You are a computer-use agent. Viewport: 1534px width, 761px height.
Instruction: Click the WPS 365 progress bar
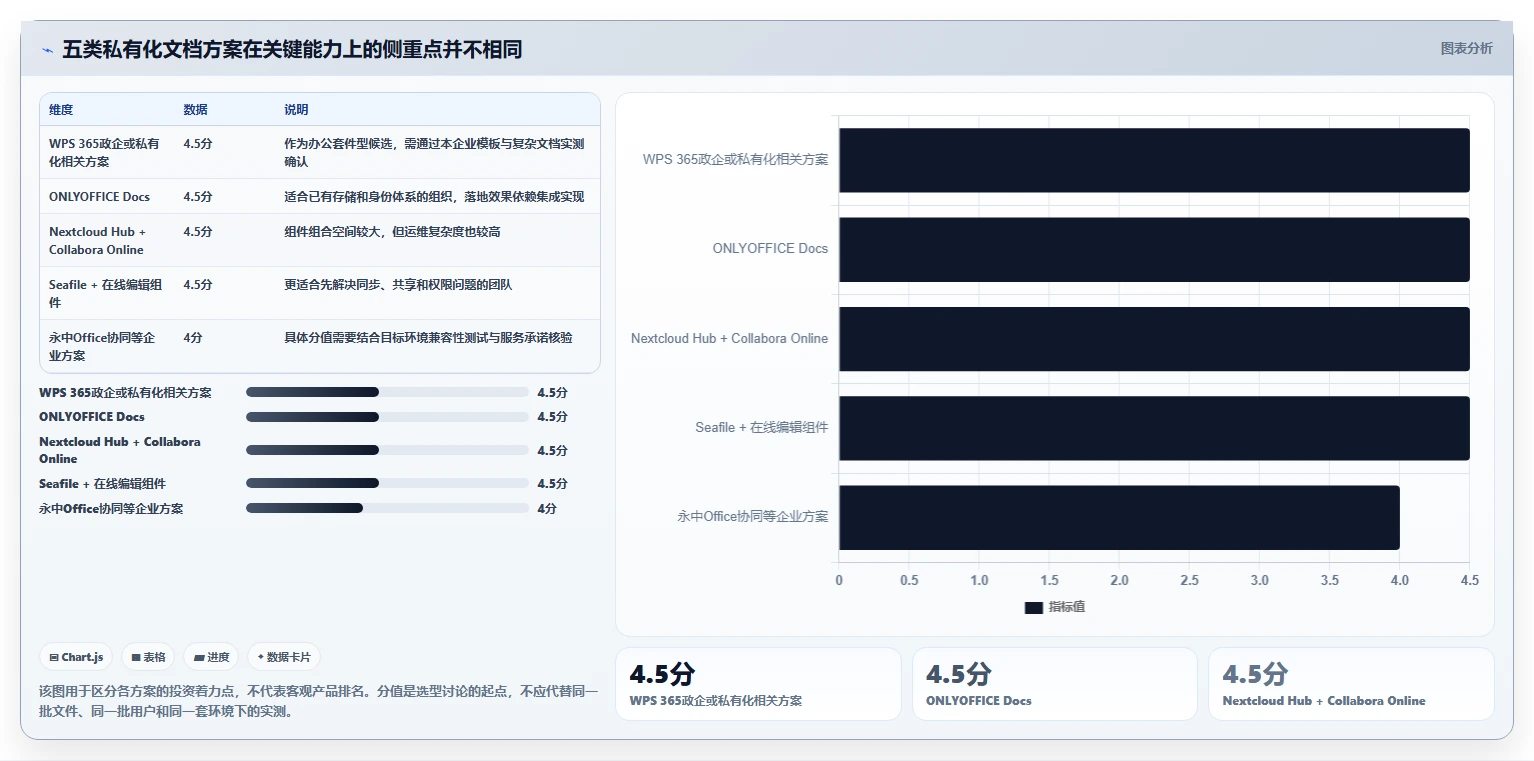tap(387, 392)
